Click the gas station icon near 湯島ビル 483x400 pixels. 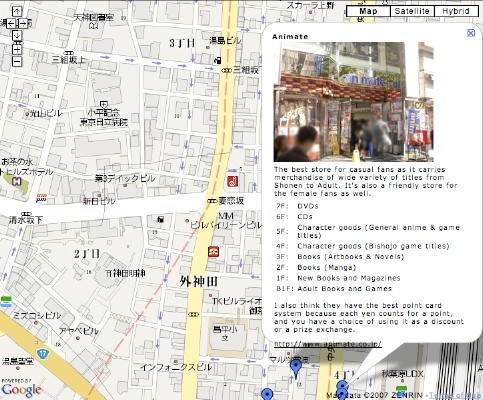(x=217, y=60)
